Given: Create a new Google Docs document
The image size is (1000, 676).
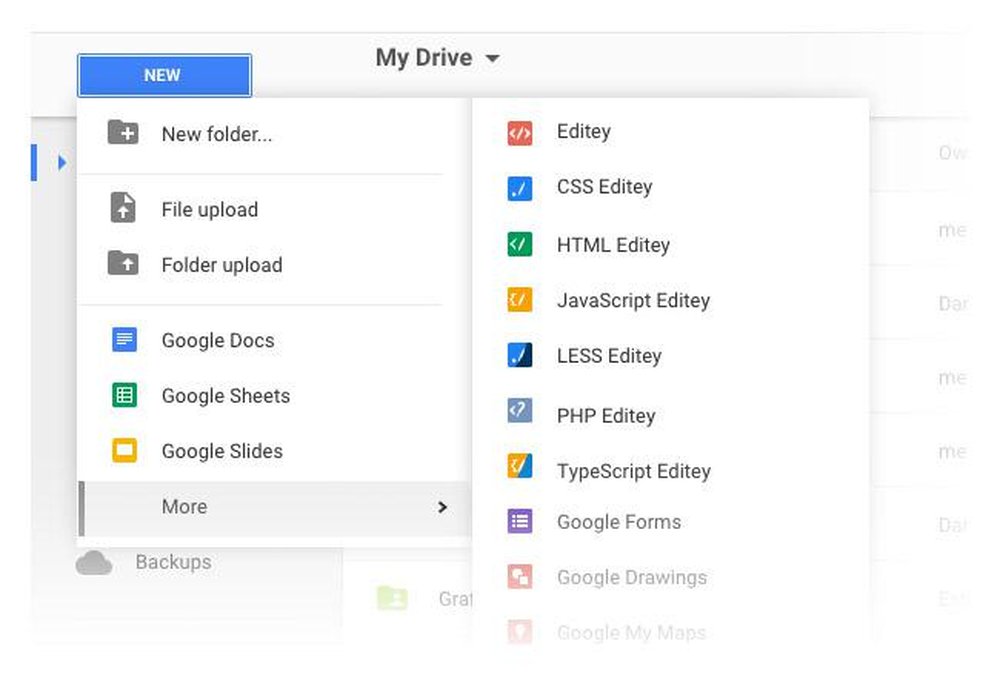Looking at the screenshot, I should pyautogui.click(x=218, y=340).
